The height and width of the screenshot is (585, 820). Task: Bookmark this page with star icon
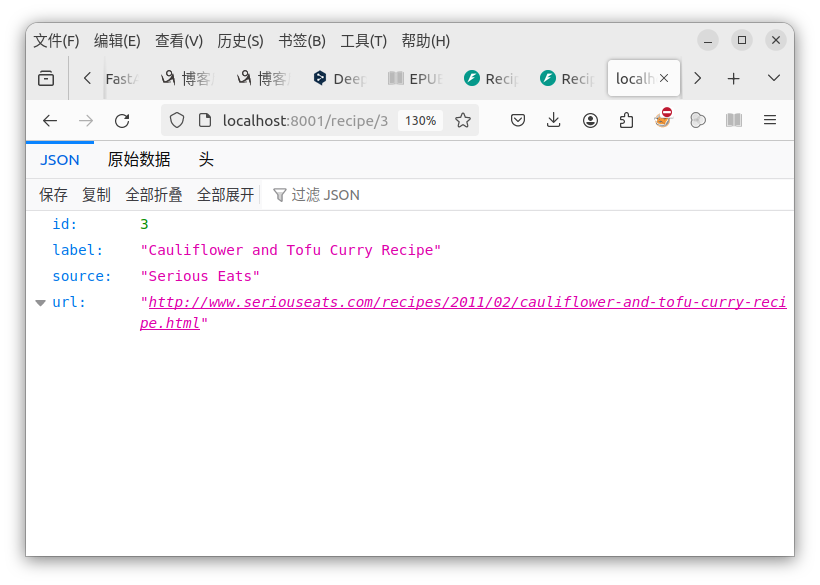click(463, 121)
